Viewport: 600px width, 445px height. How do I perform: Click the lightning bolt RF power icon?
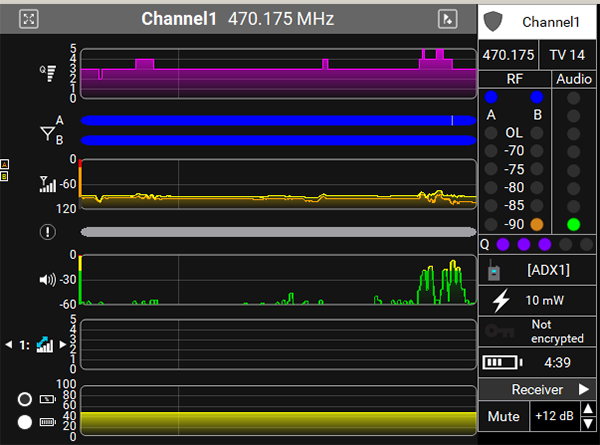[501, 300]
